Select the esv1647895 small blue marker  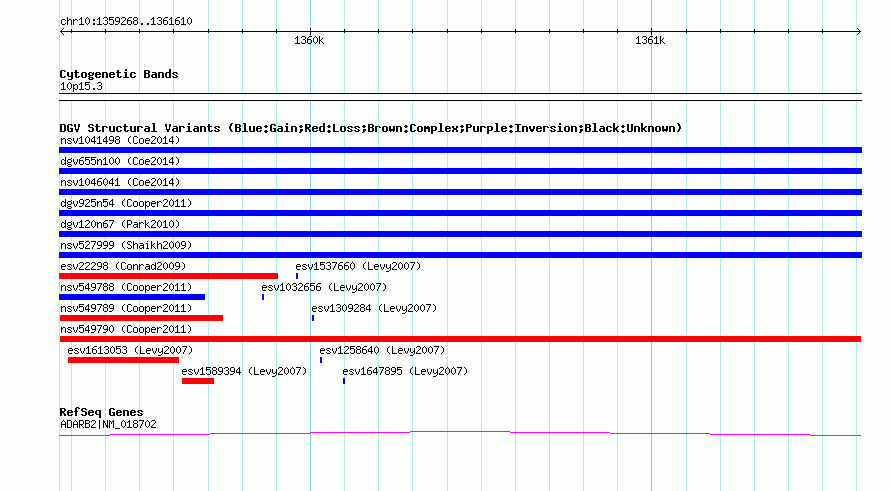(344, 381)
